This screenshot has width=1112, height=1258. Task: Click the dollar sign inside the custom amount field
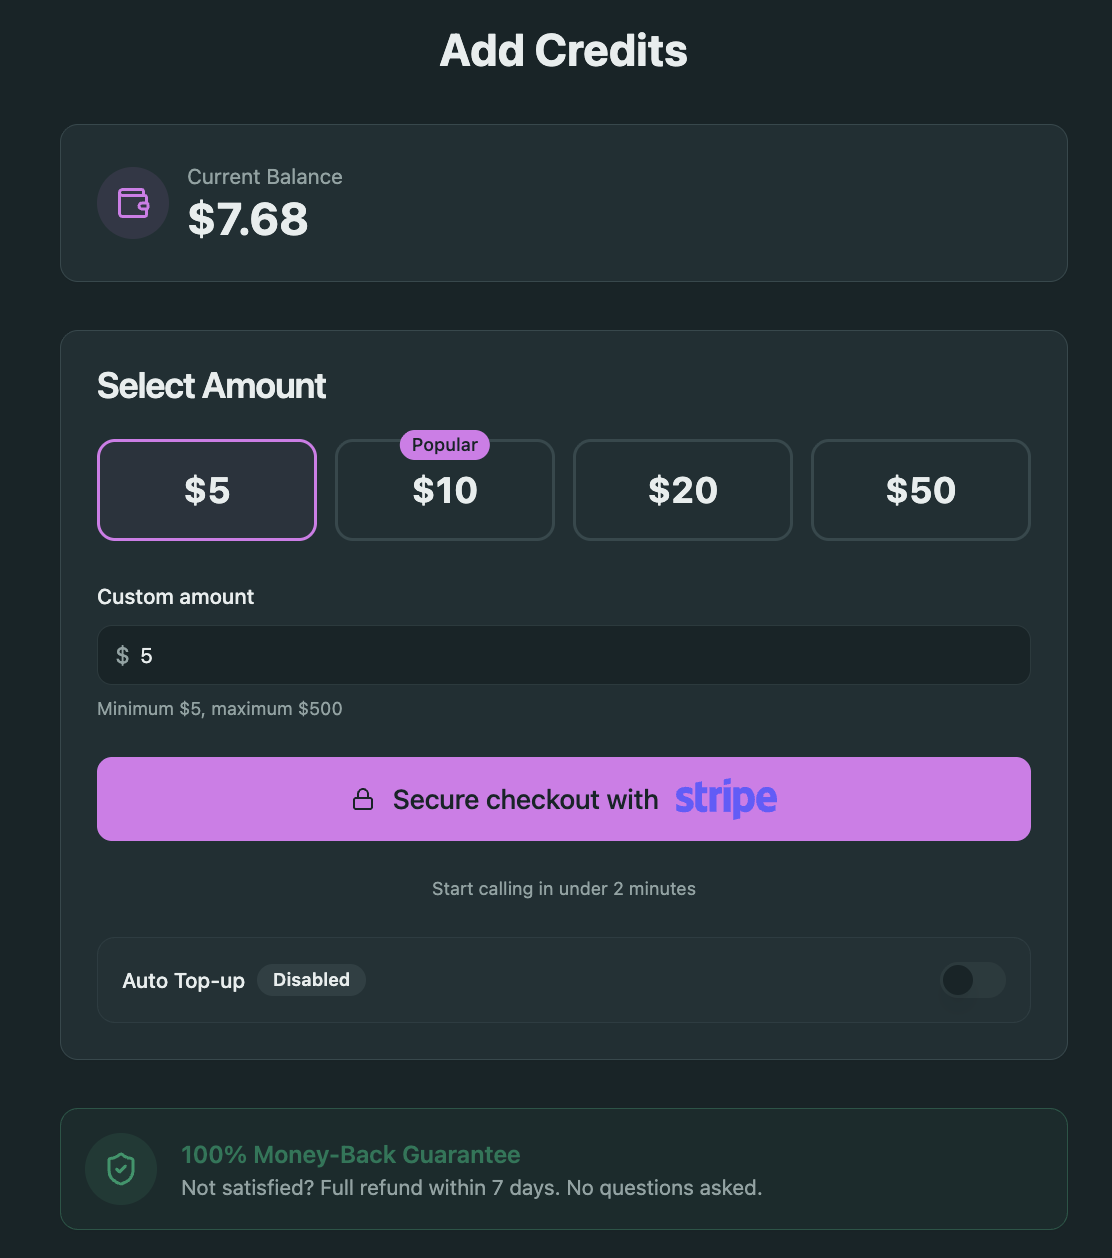point(123,655)
